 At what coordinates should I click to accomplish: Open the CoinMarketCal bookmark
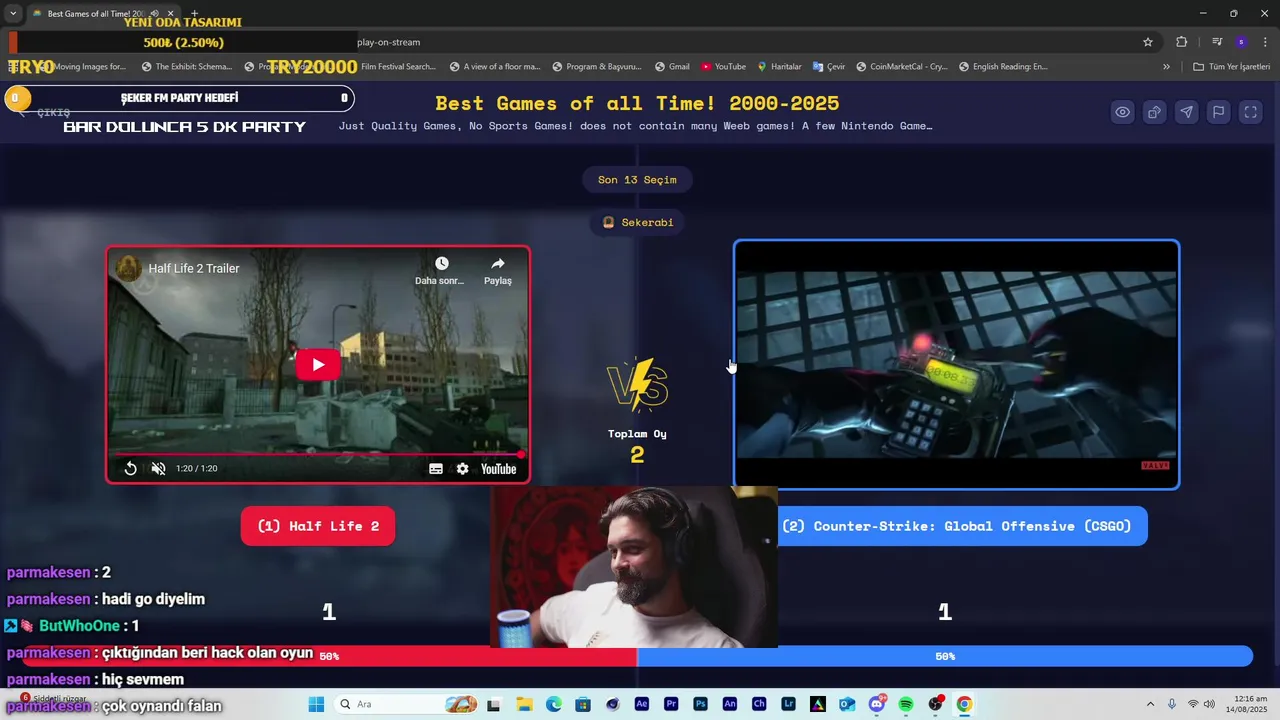pos(901,67)
